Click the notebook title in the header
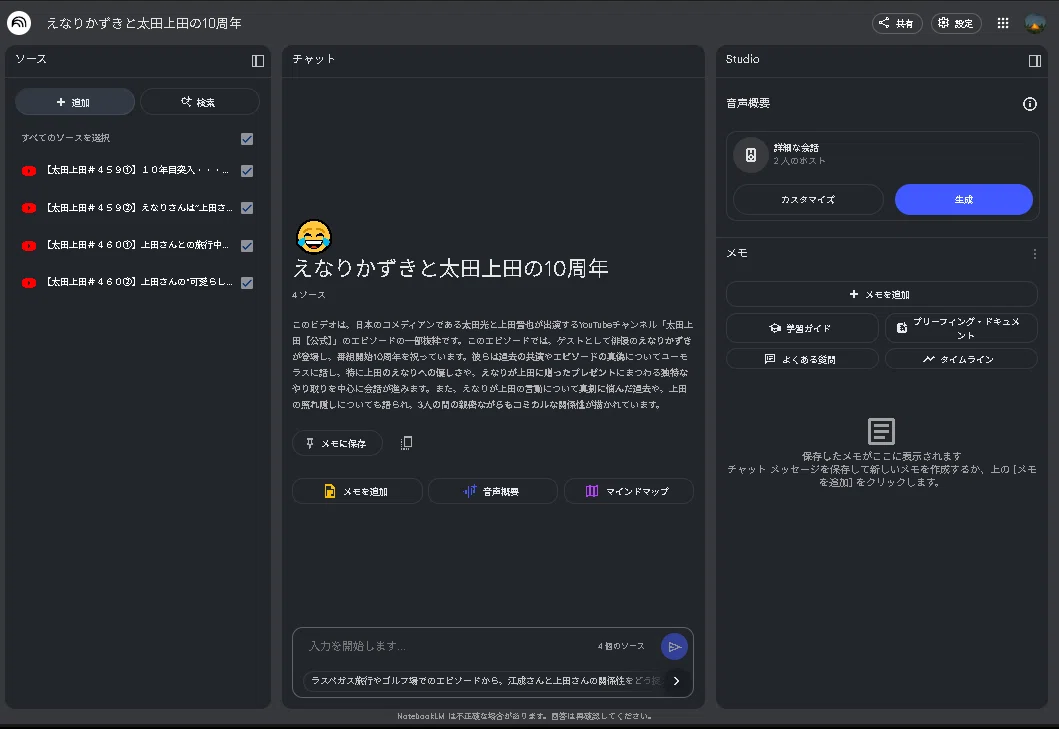 point(144,23)
